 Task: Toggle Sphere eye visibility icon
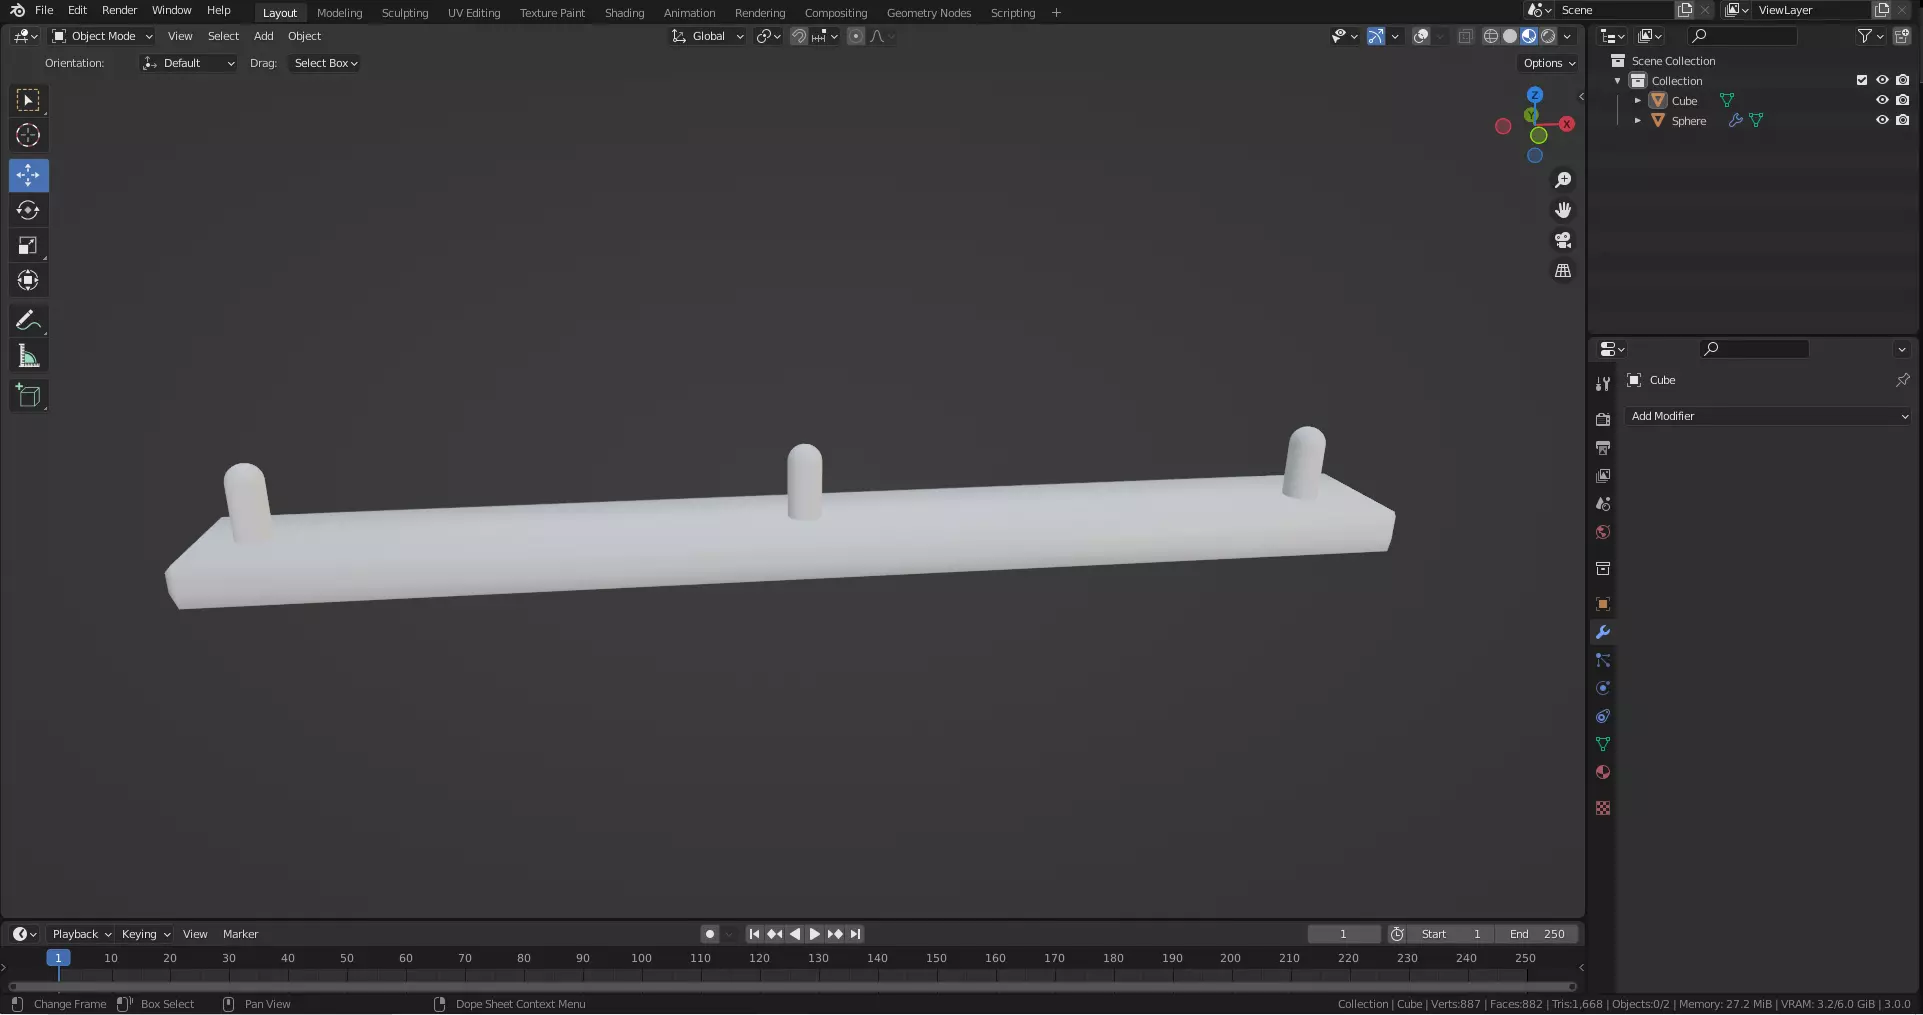coord(1882,120)
